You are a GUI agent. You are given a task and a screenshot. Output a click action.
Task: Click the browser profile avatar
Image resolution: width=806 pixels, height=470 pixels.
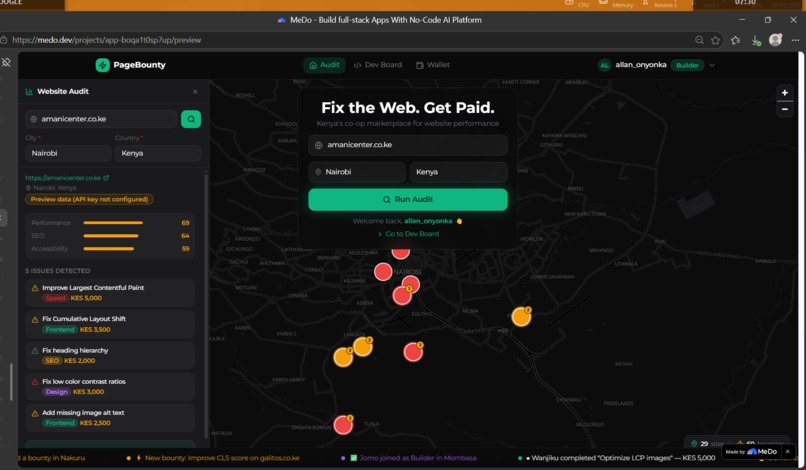[x=775, y=40]
